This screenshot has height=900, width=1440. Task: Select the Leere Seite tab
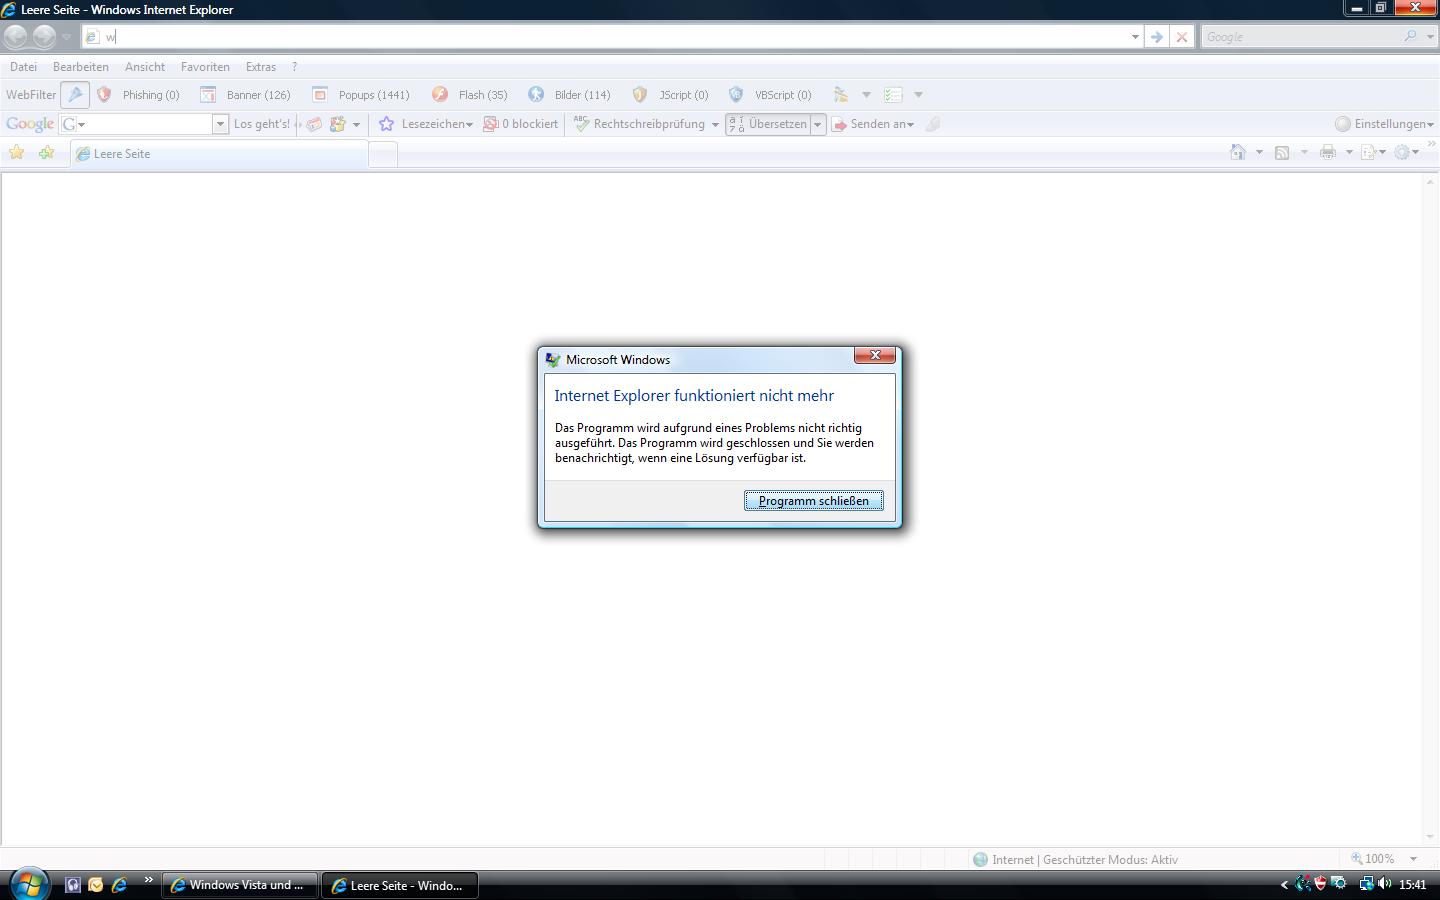click(219, 154)
